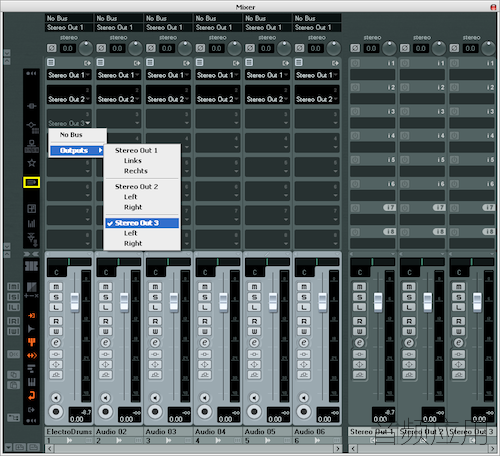
Task: Click Rechts under Stereo Out 1
Action: click(136, 171)
